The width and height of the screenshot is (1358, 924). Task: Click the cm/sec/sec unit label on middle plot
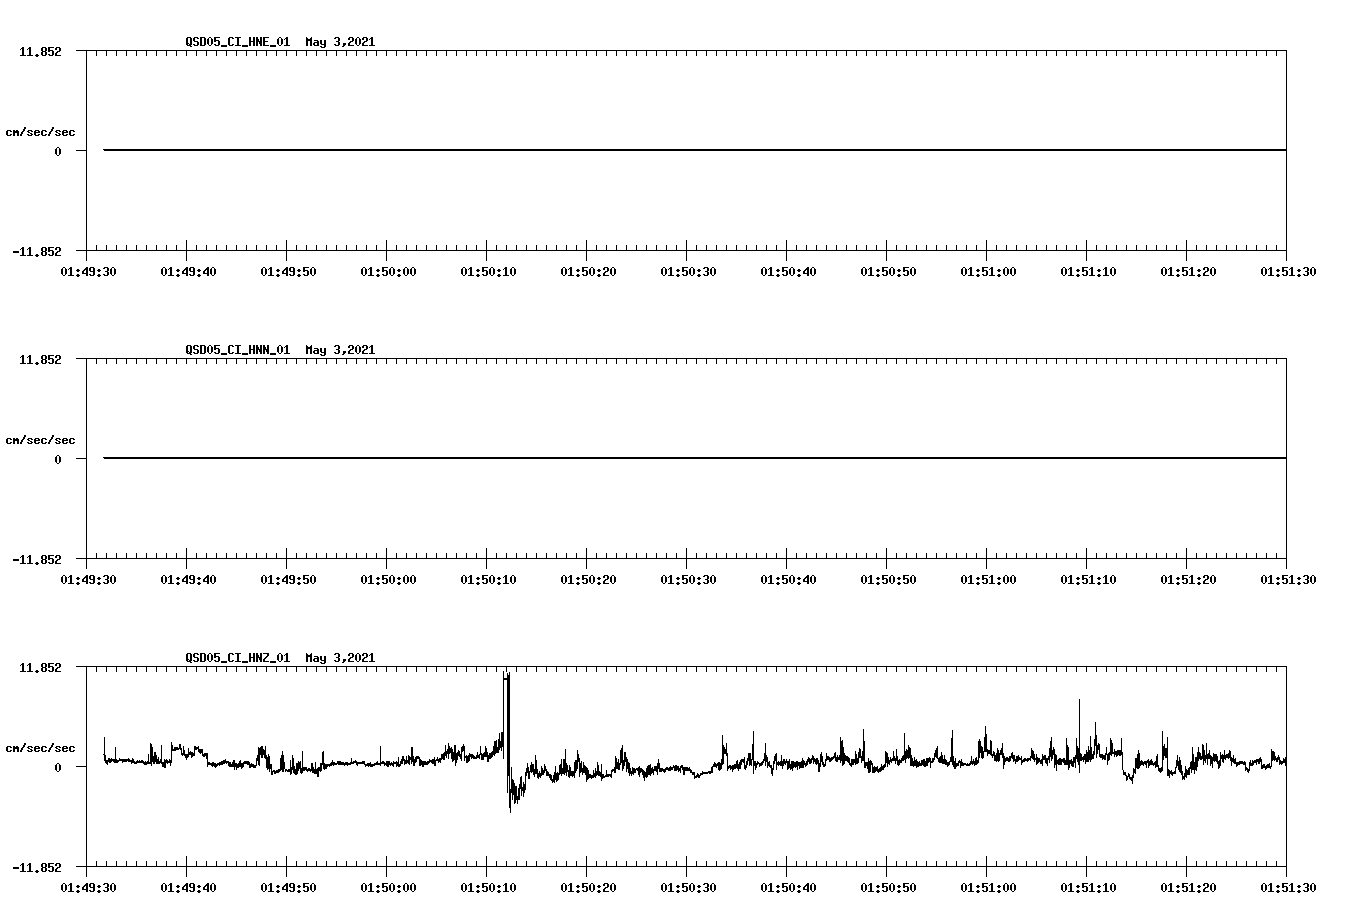(x=41, y=439)
